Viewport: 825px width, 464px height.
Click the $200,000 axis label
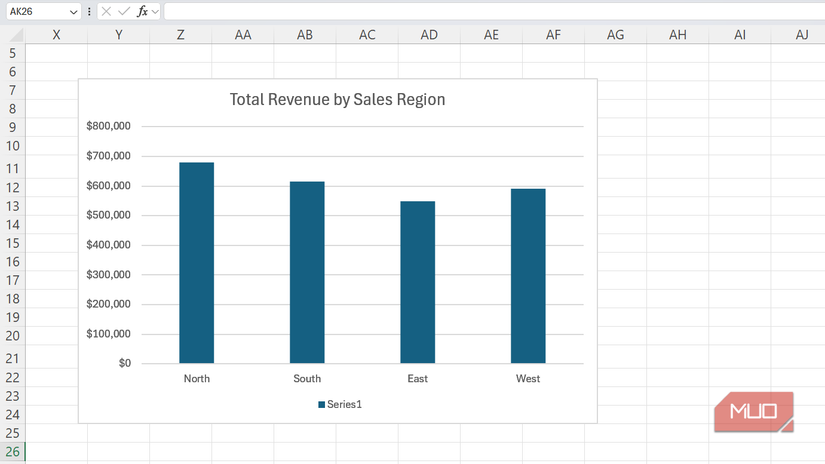[108, 304]
